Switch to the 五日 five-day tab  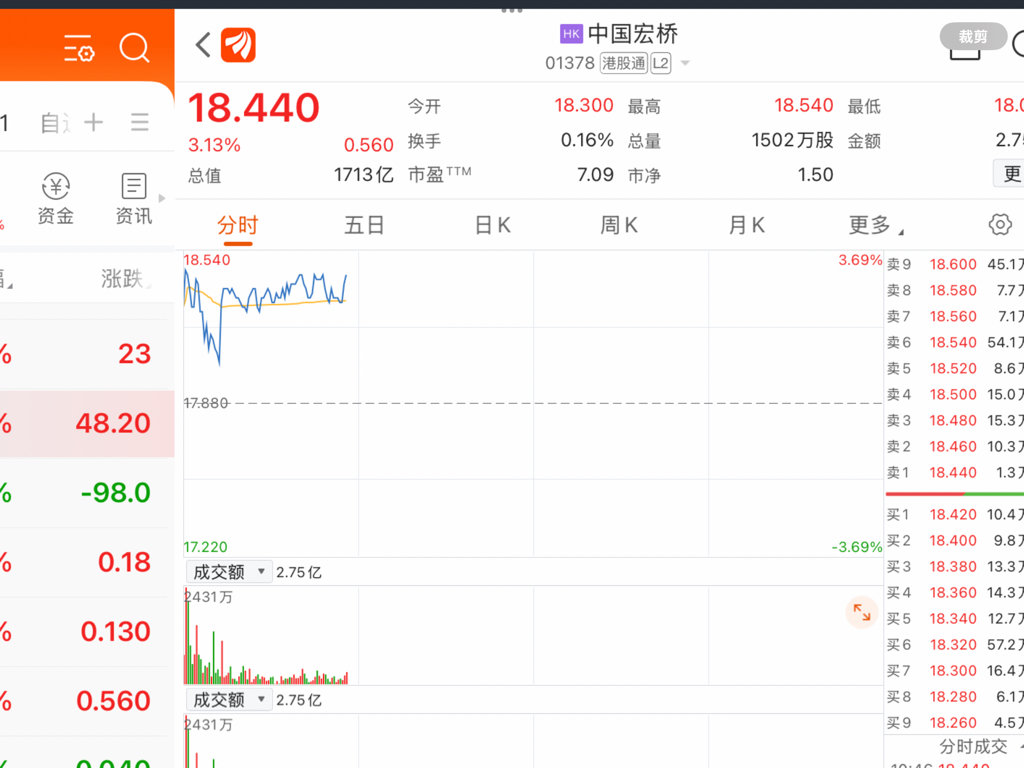coord(364,225)
